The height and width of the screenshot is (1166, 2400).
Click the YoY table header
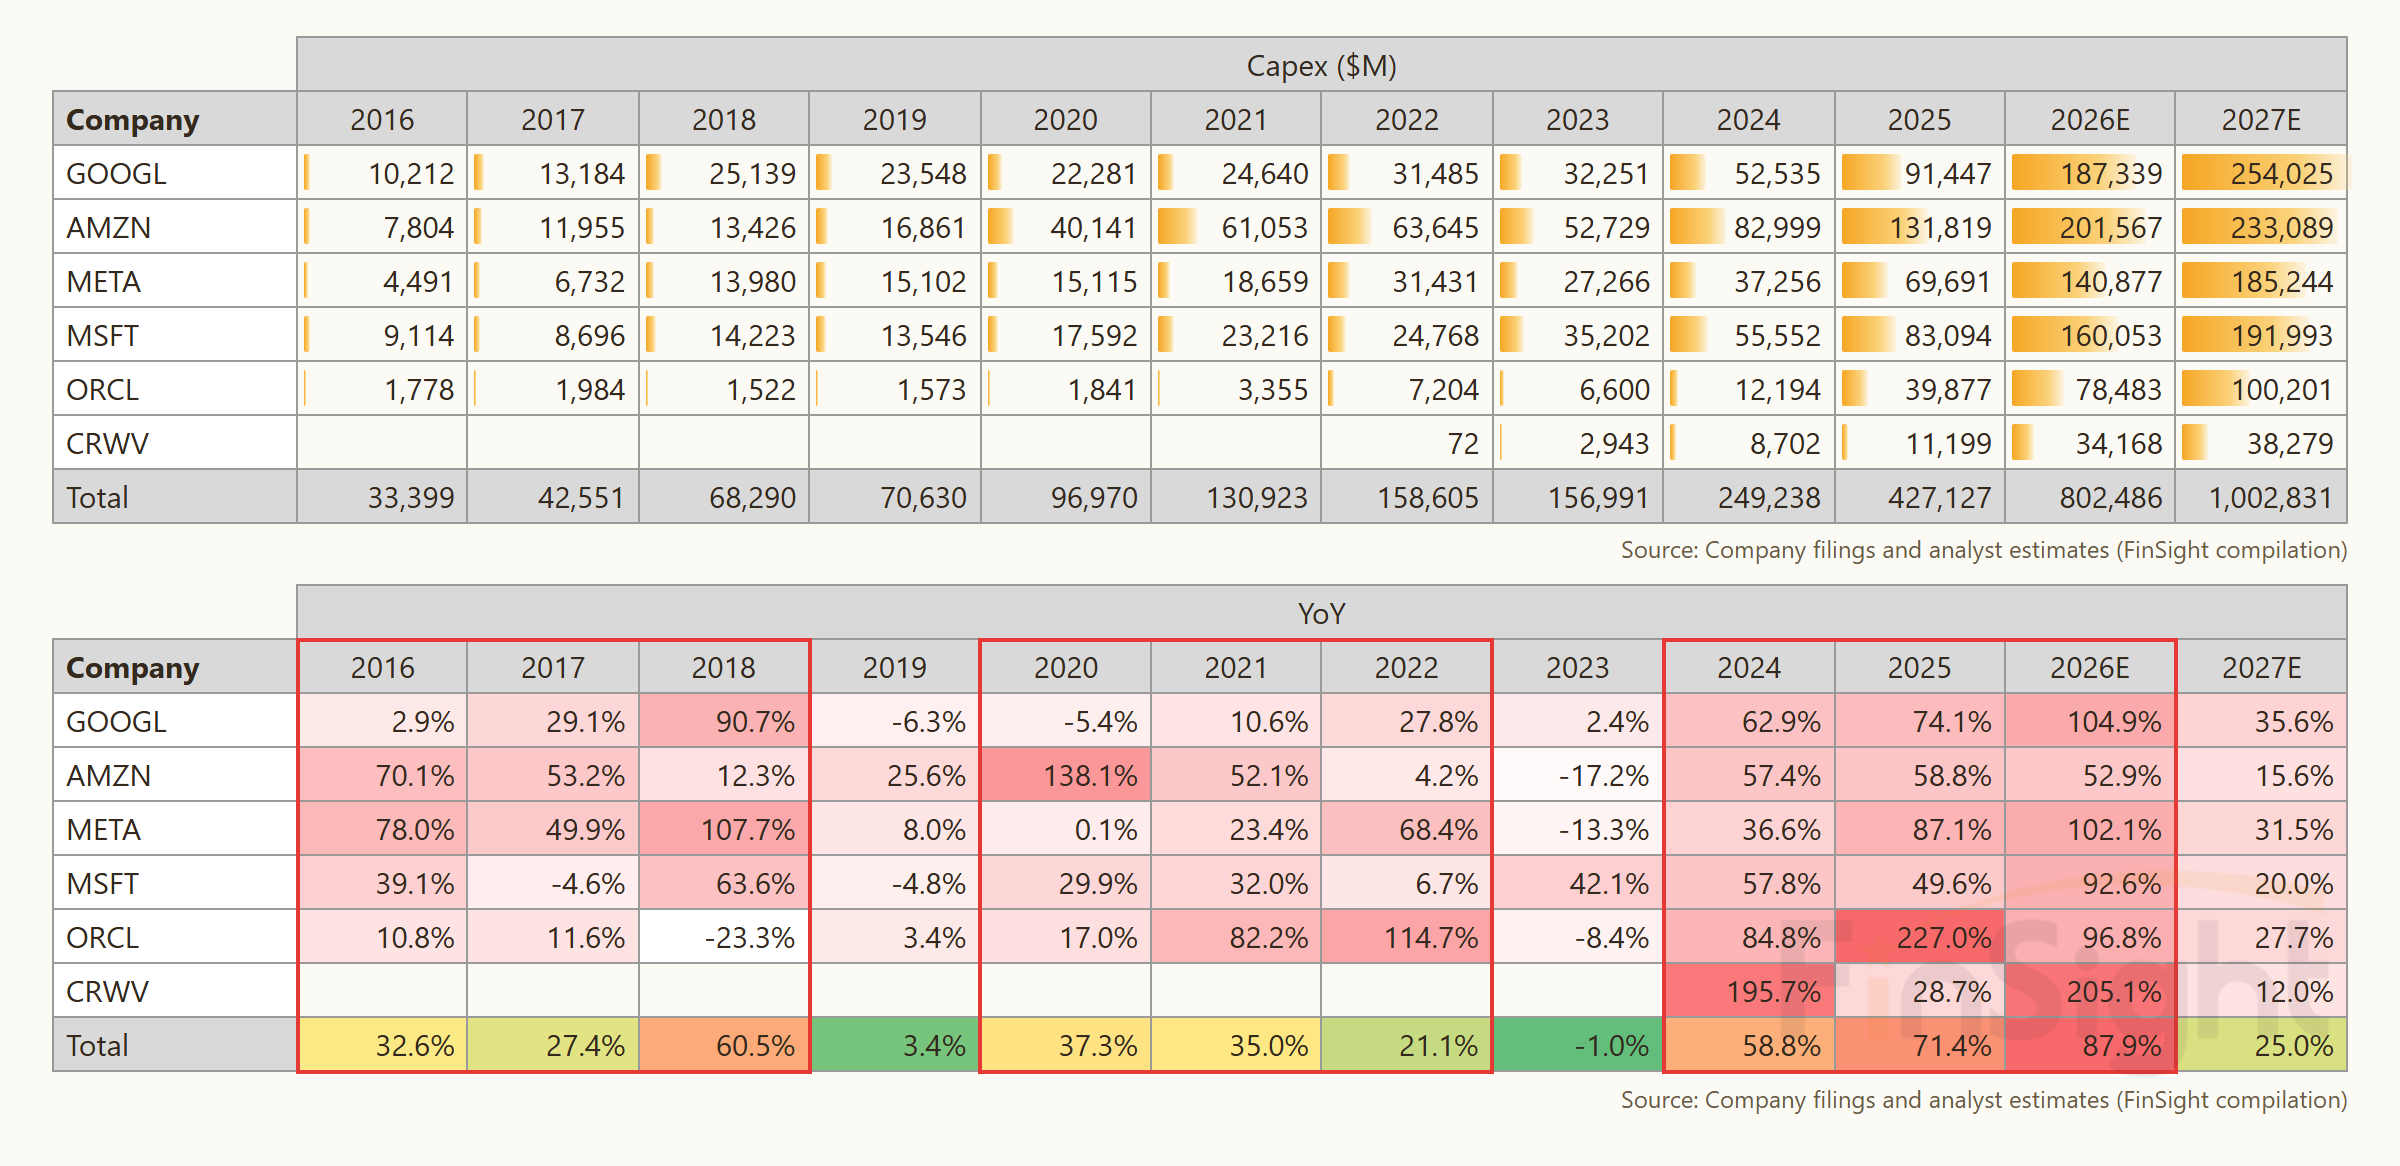pyautogui.click(x=1321, y=613)
